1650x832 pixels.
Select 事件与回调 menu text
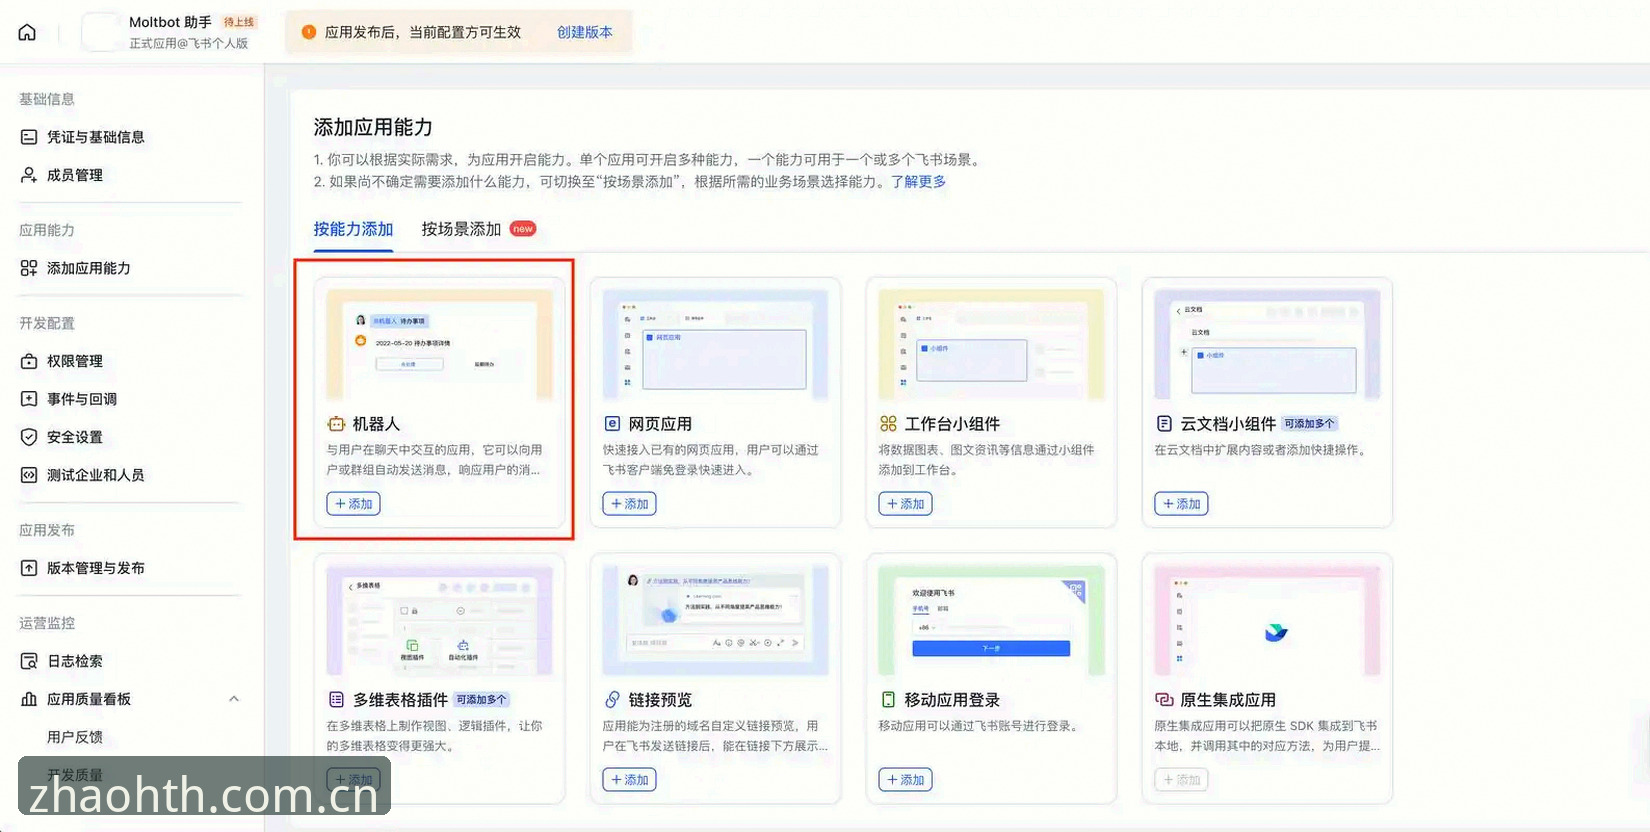(82, 399)
